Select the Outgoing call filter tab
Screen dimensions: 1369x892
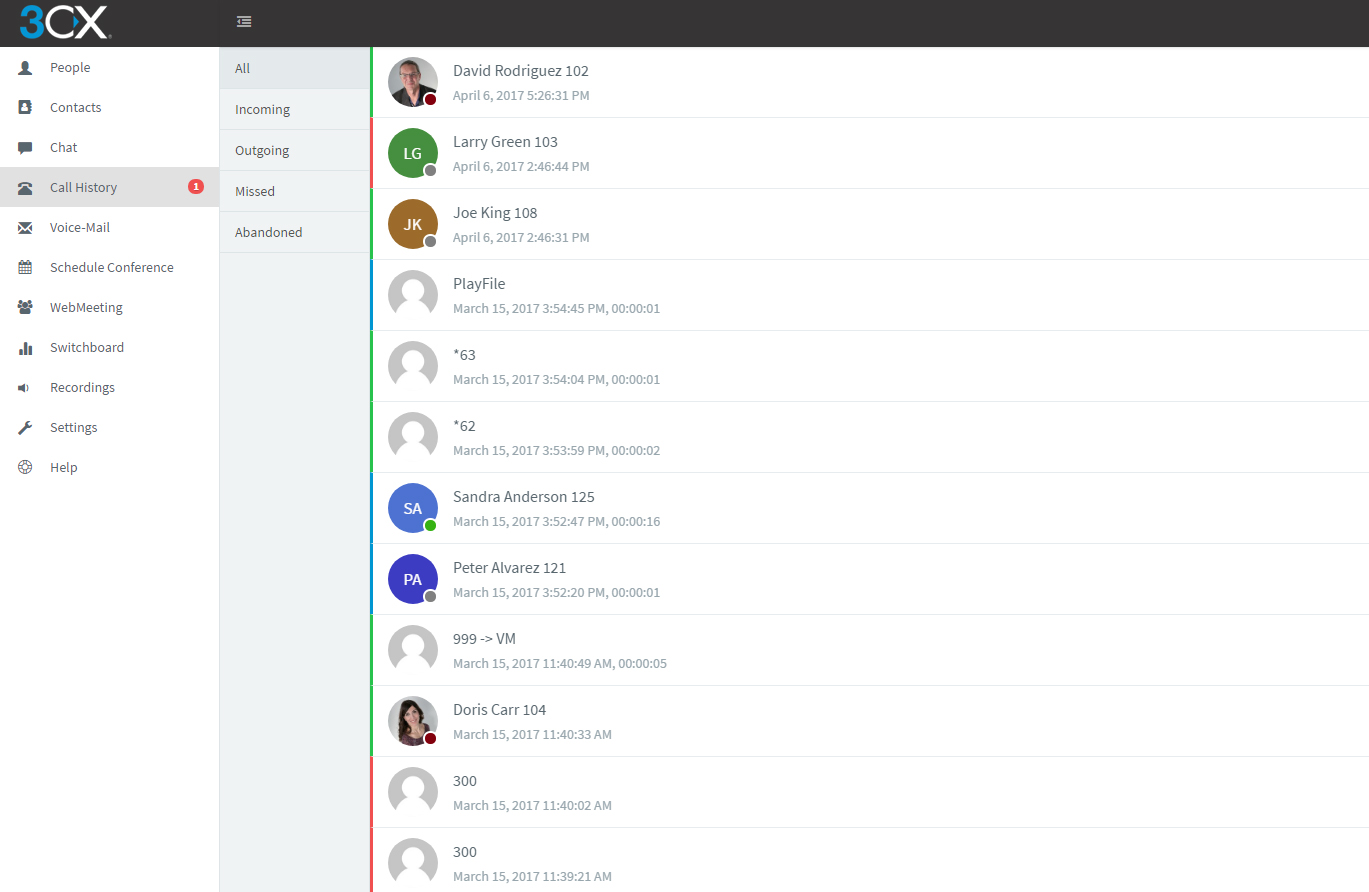click(x=294, y=150)
